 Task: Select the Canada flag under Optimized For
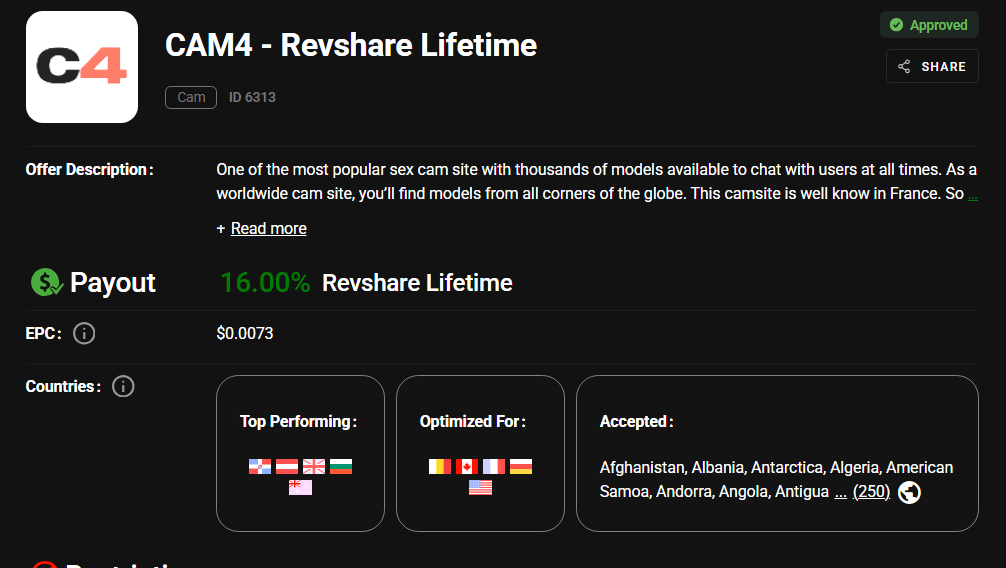click(x=467, y=467)
